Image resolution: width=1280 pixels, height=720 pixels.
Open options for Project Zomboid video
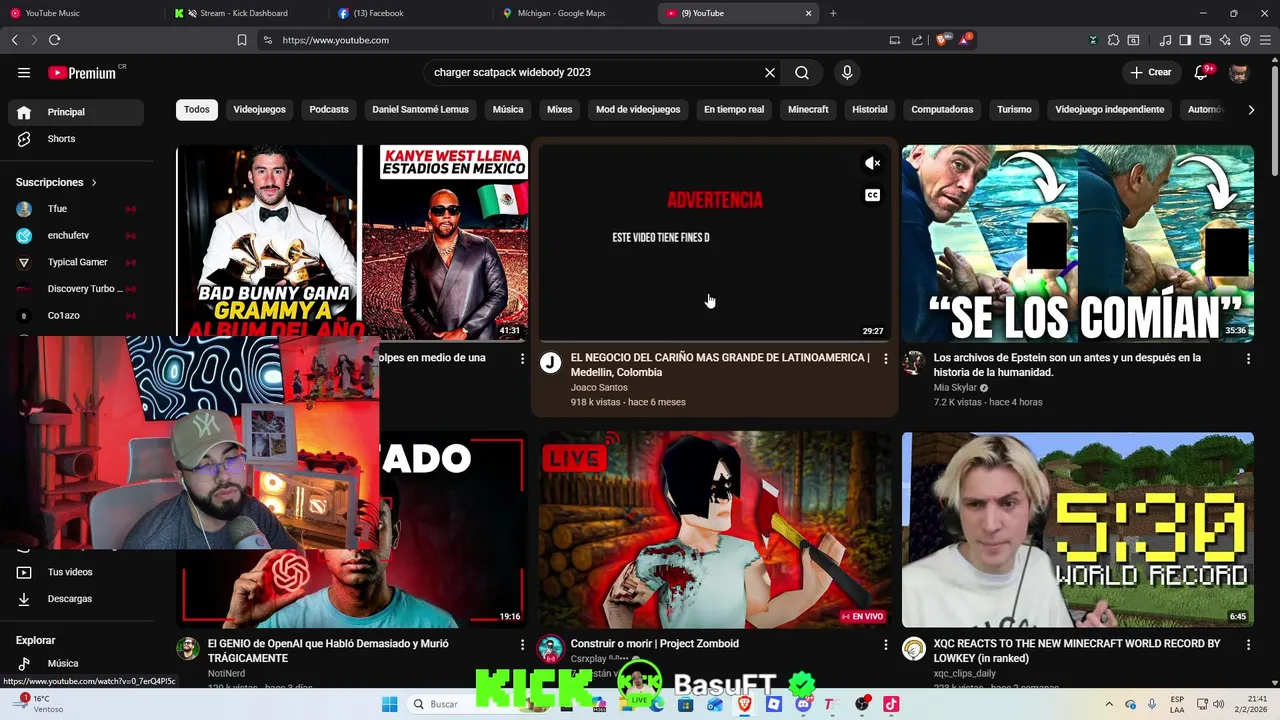[x=885, y=645]
